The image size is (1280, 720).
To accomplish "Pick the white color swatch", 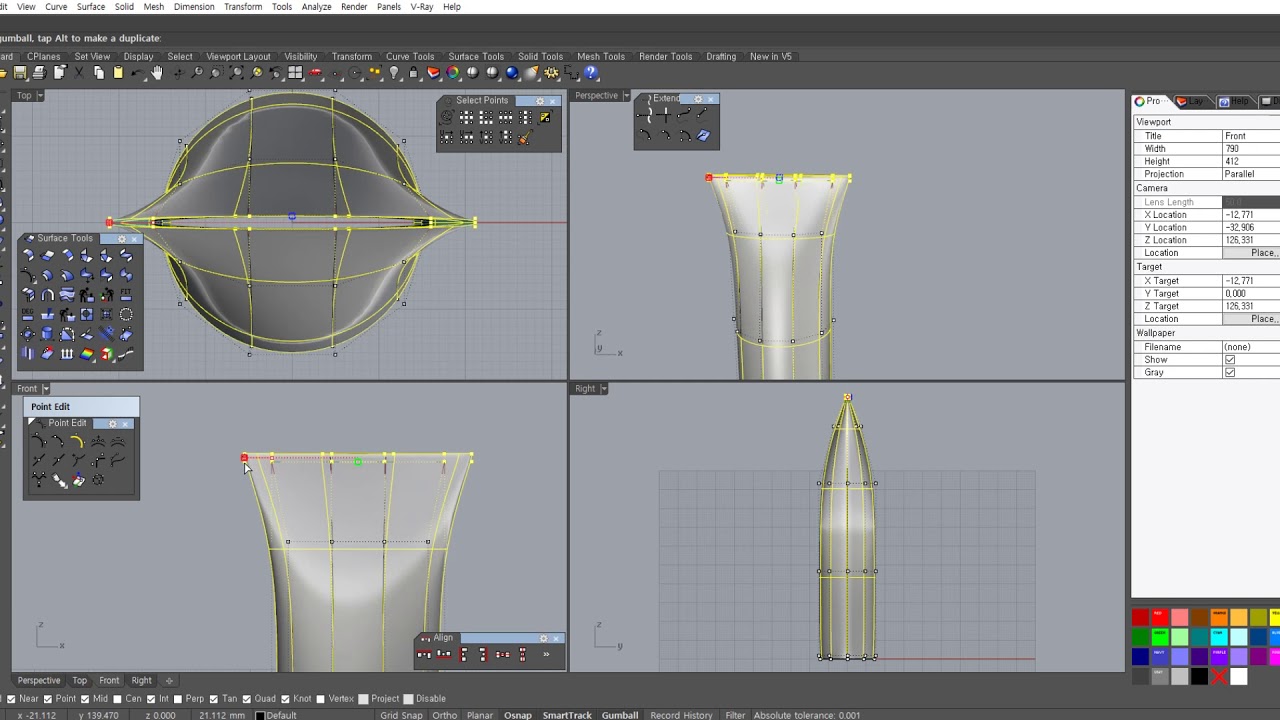I will (x=1239, y=677).
